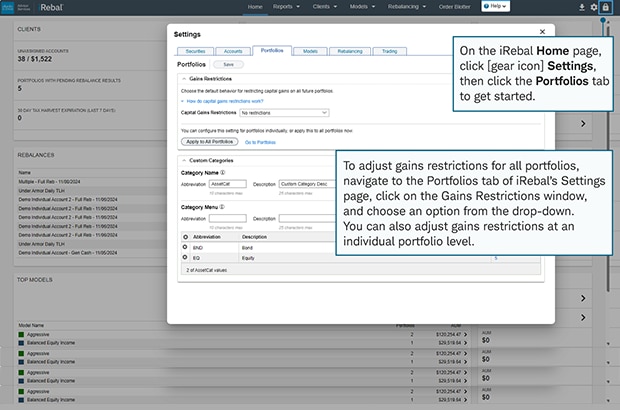620x410 pixels.
Task: Select the BND row radio button
Action: click(x=185, y=247)
